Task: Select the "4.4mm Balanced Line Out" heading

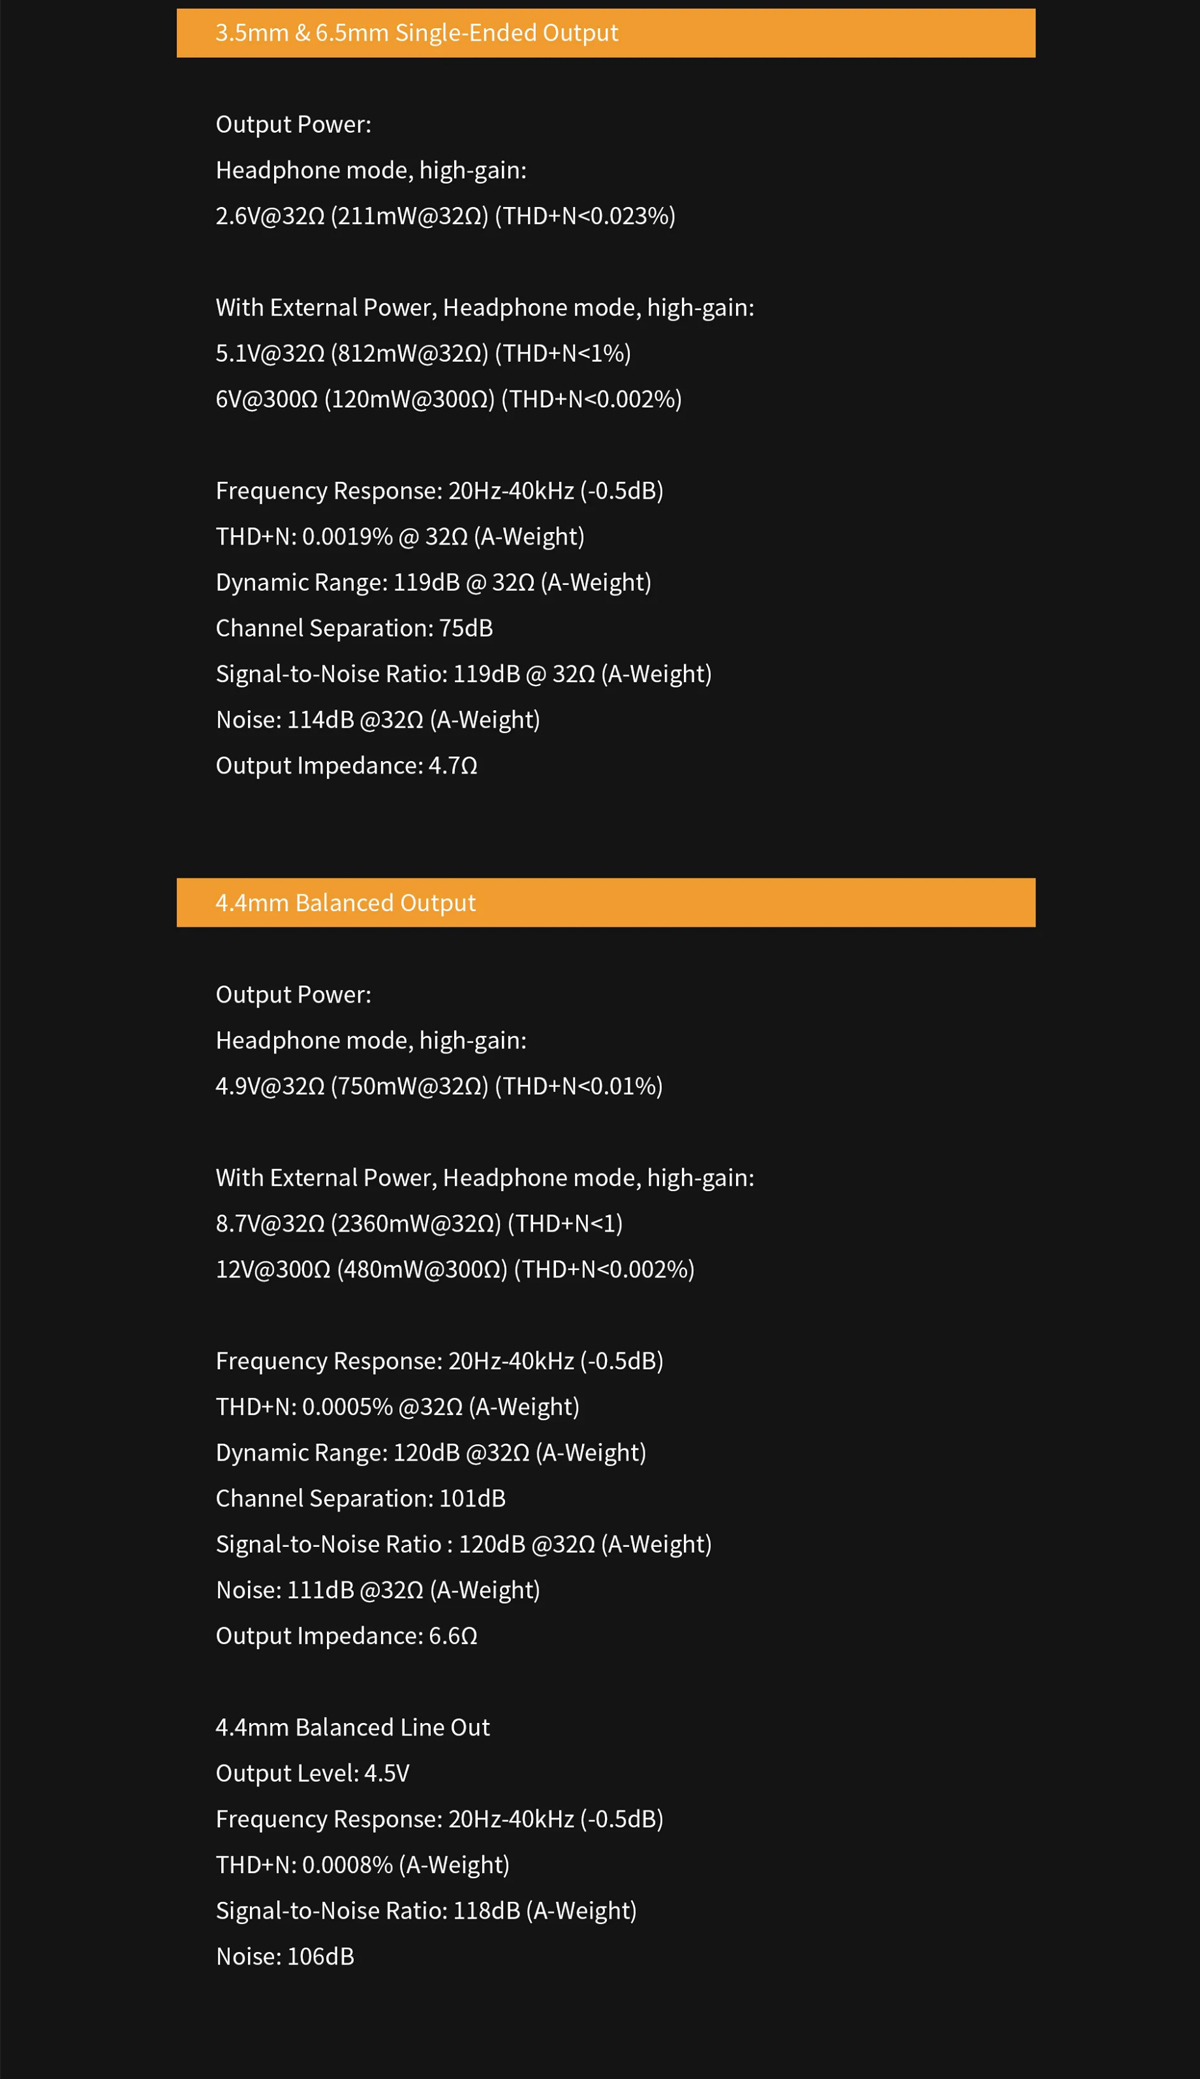Action: [x=353, y=1728]
